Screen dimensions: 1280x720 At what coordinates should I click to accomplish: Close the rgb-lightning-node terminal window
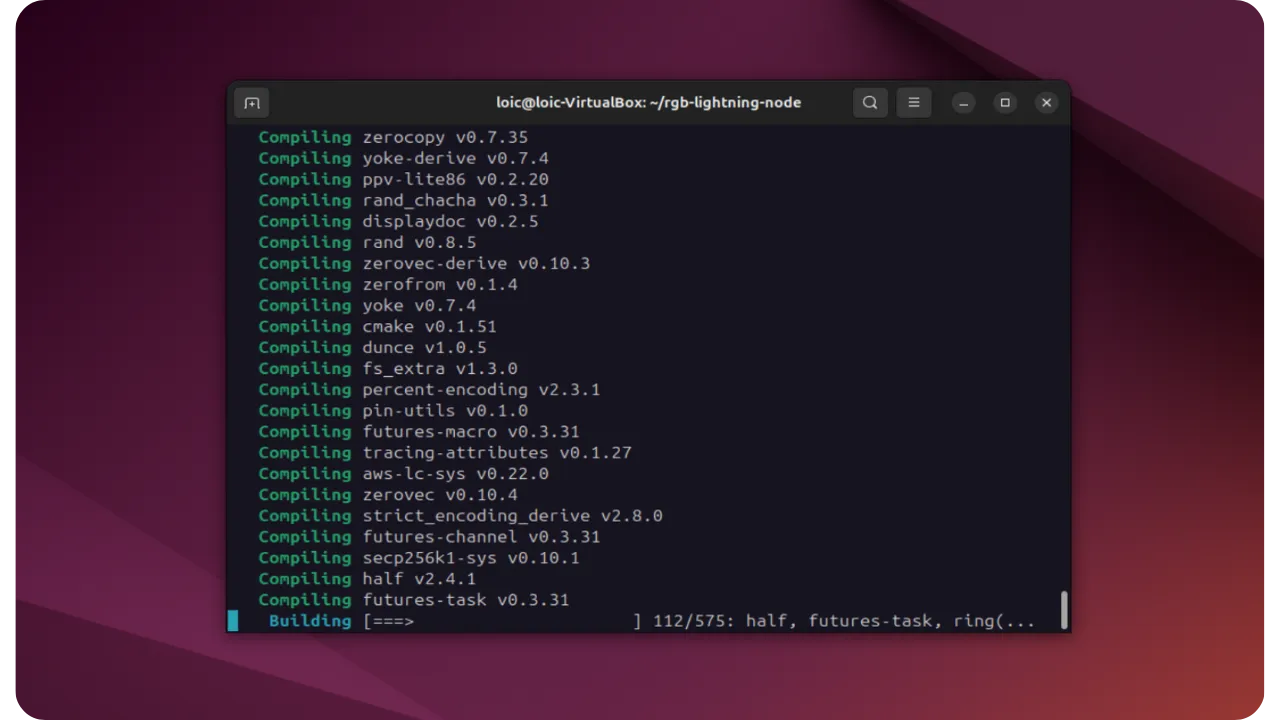pyautogui.click(x=1046, y=103)
